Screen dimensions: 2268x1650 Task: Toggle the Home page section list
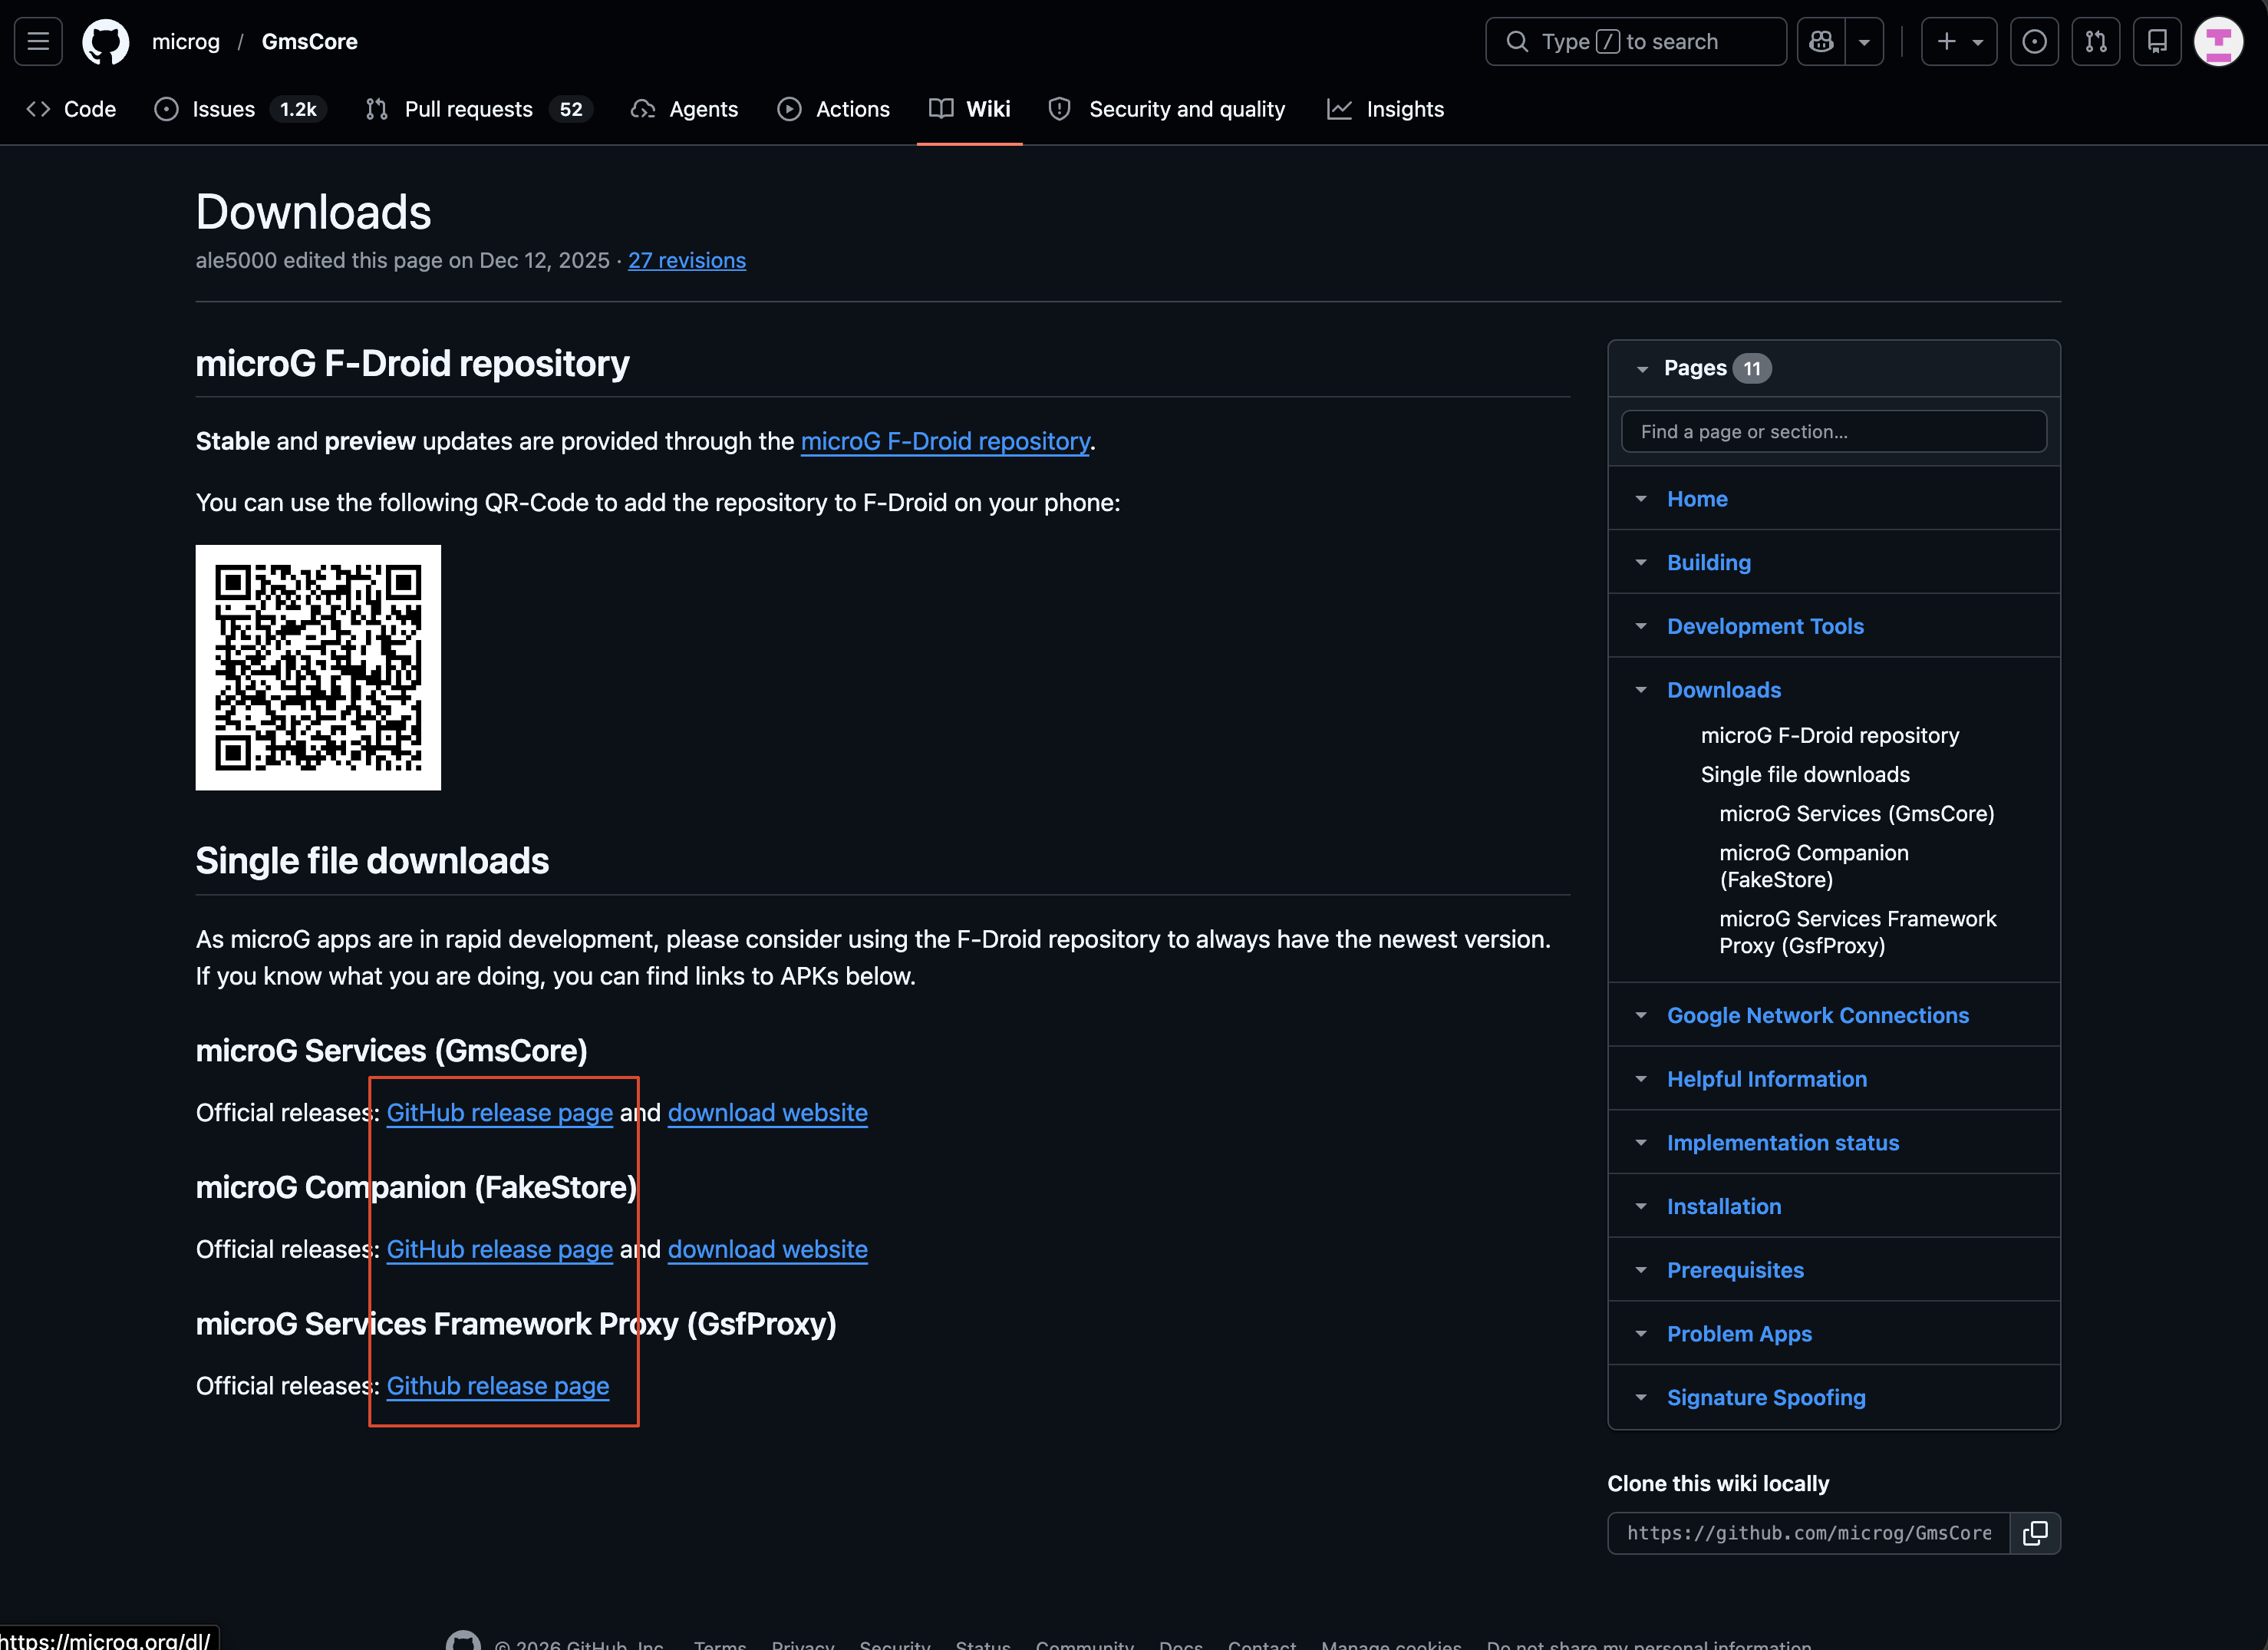pos(1641,499)
